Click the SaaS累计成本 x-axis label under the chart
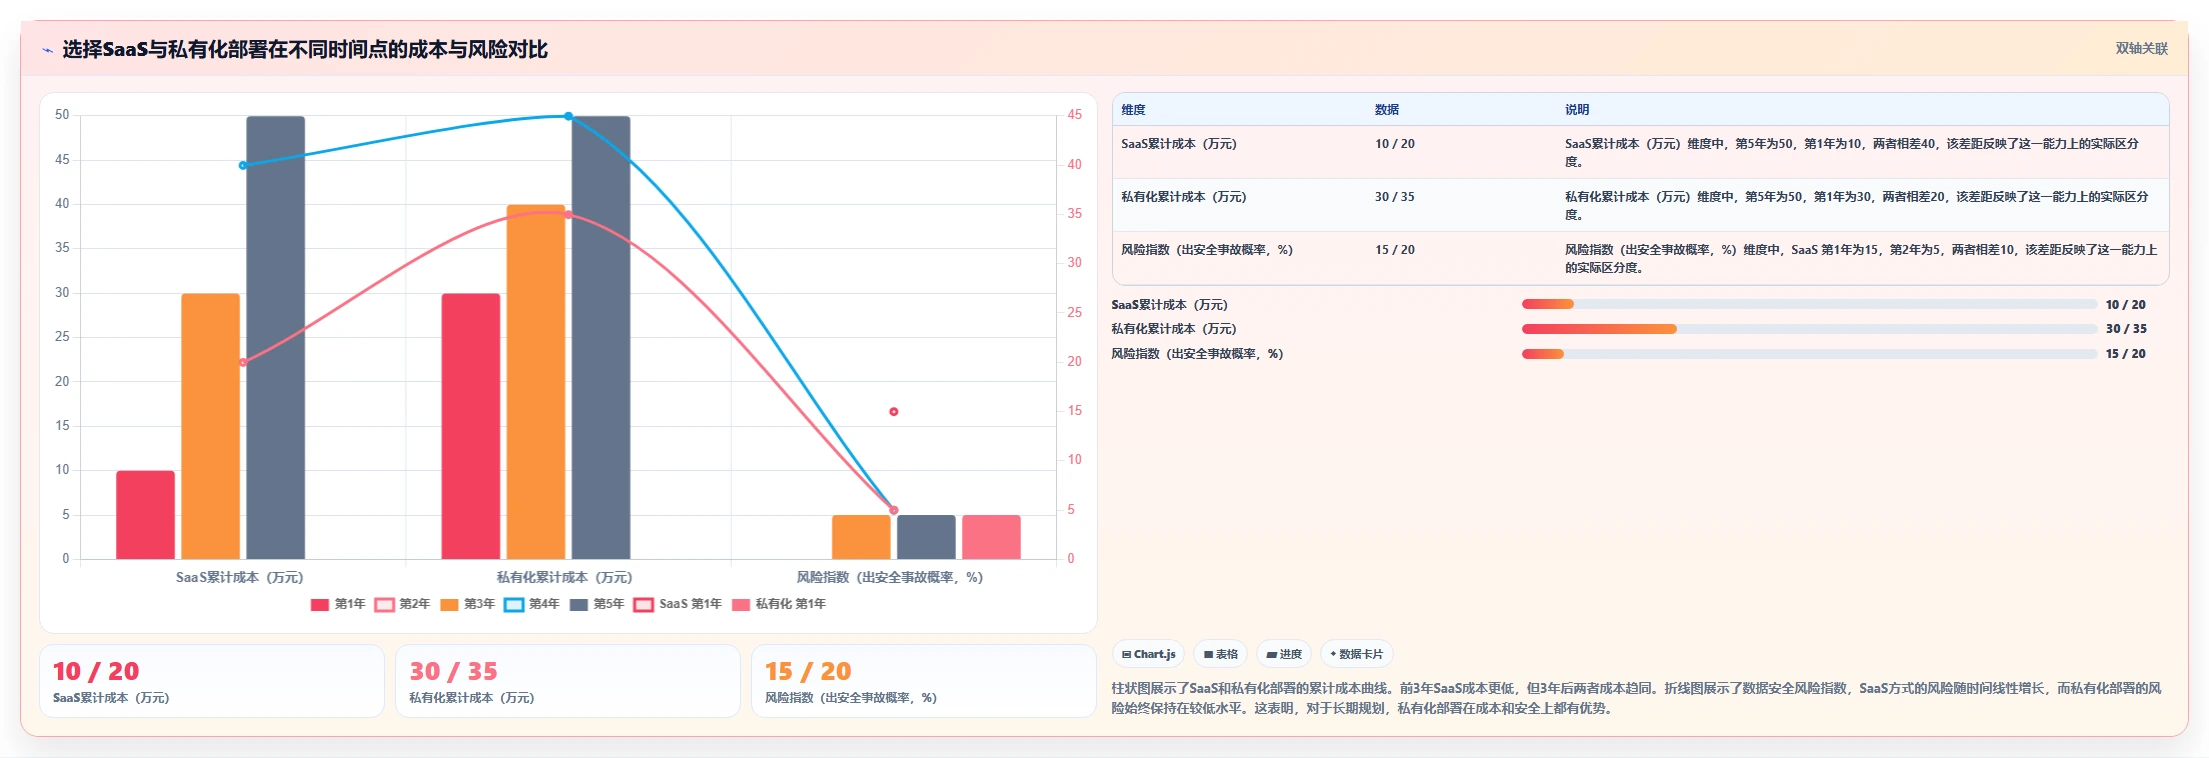 [240, 577]
